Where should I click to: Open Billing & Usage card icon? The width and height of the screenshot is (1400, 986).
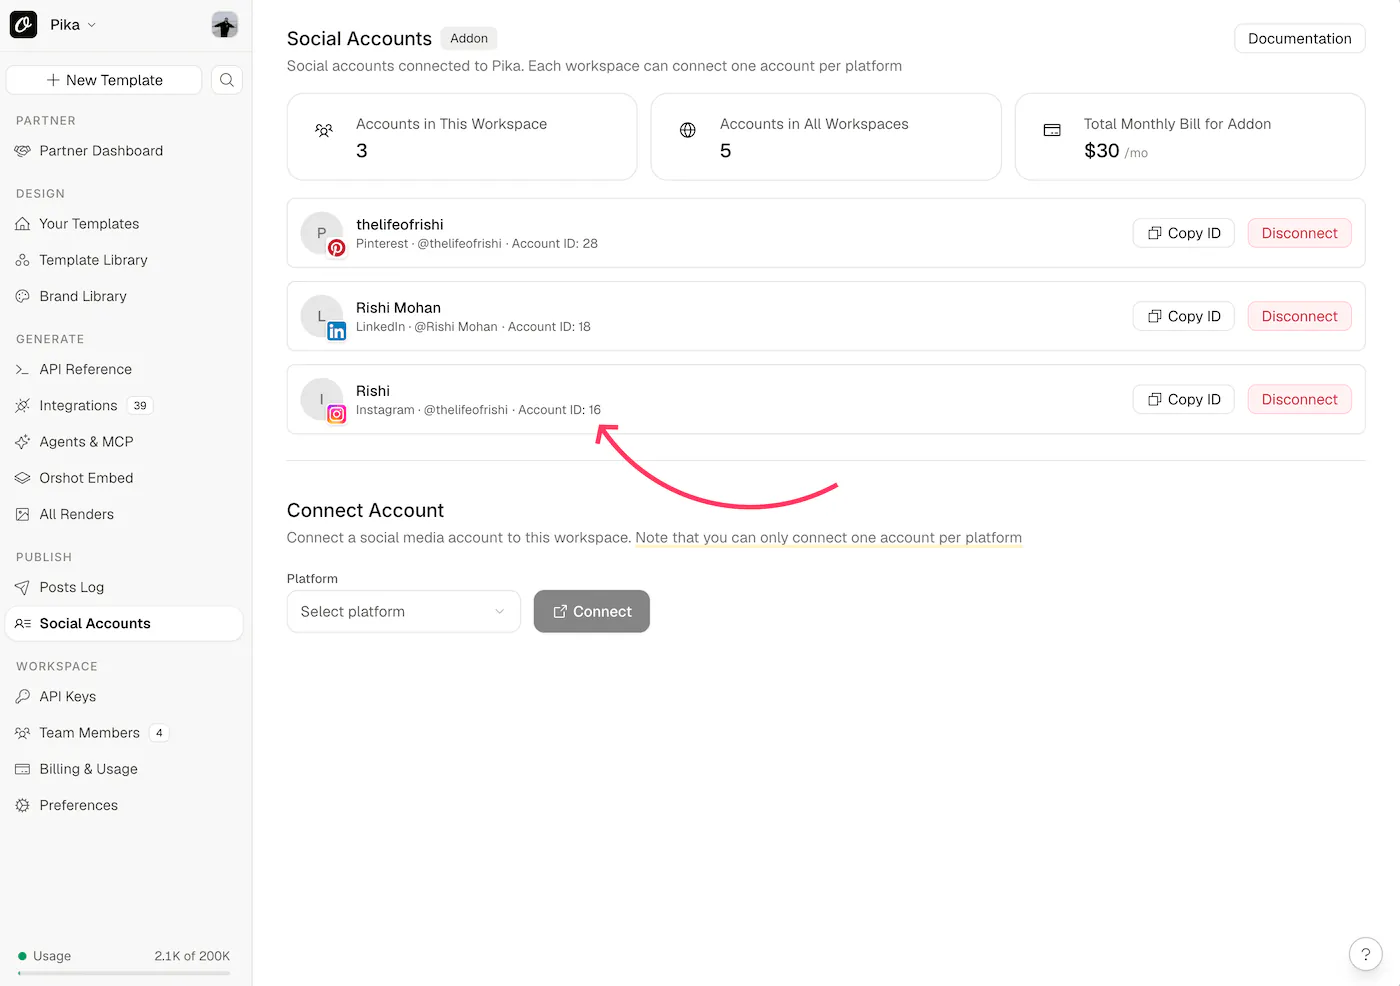(23, 769)
